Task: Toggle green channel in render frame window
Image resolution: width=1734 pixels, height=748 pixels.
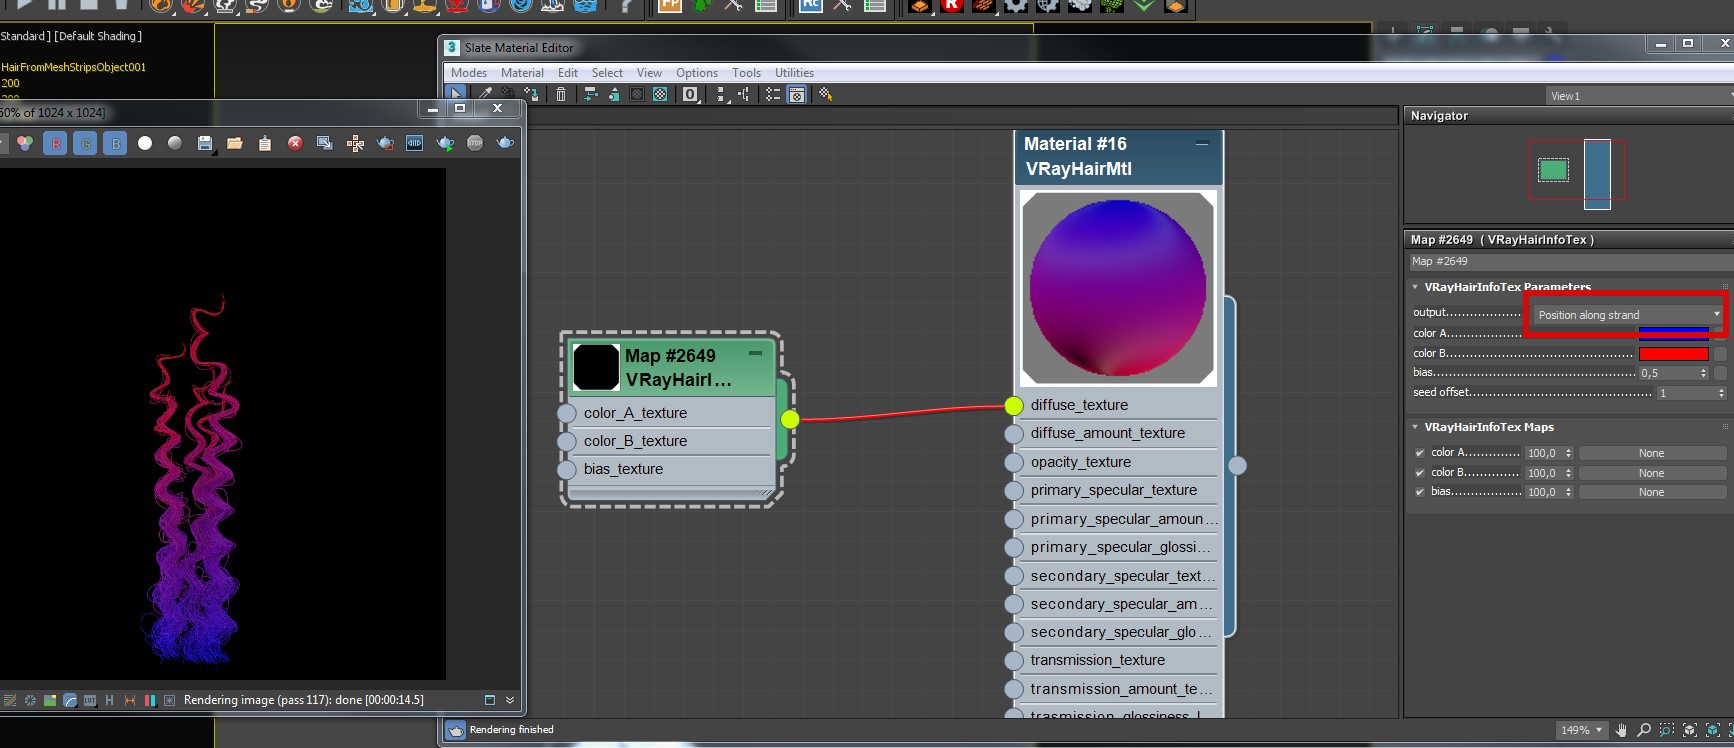Action: pyautogui.click(x=86, y=143)
